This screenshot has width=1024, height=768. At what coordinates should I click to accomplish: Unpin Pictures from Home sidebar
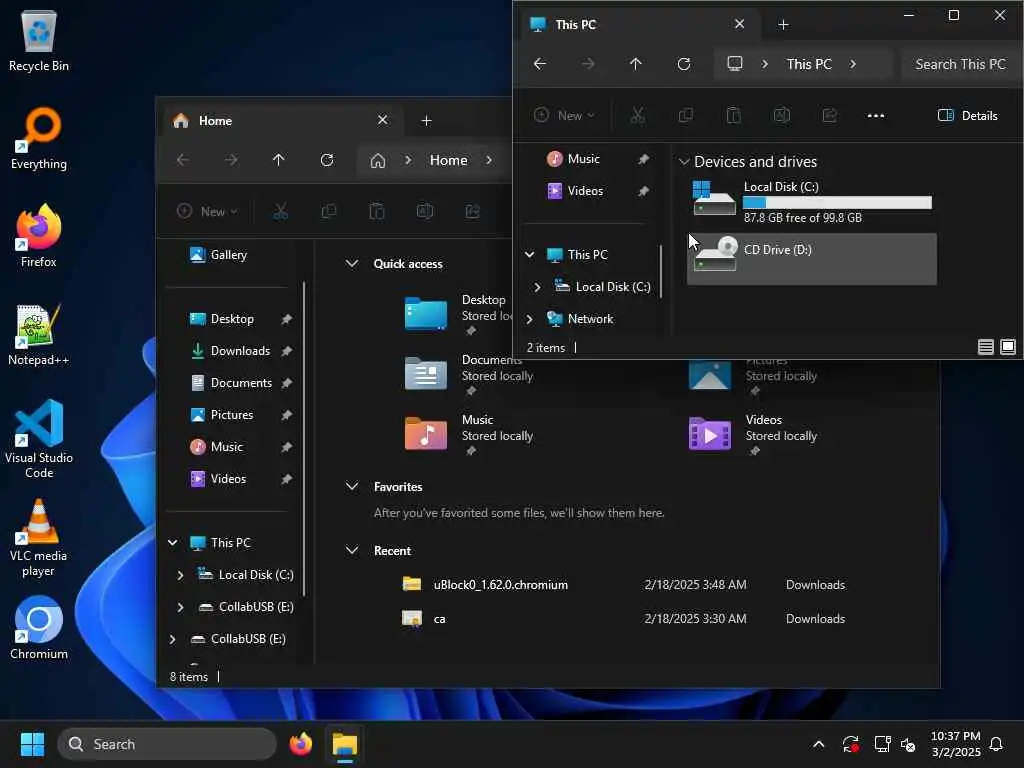(286, 415)
